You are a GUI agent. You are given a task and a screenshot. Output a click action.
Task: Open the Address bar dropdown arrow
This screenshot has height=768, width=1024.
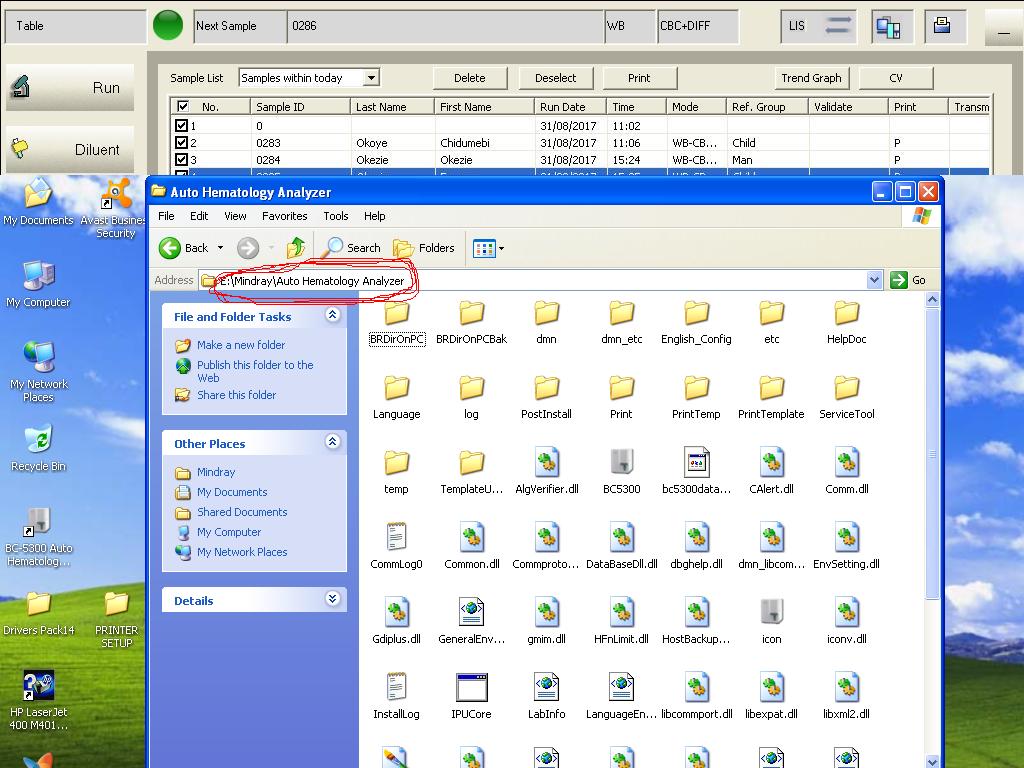pyautogui.click(x=874, y=280)
